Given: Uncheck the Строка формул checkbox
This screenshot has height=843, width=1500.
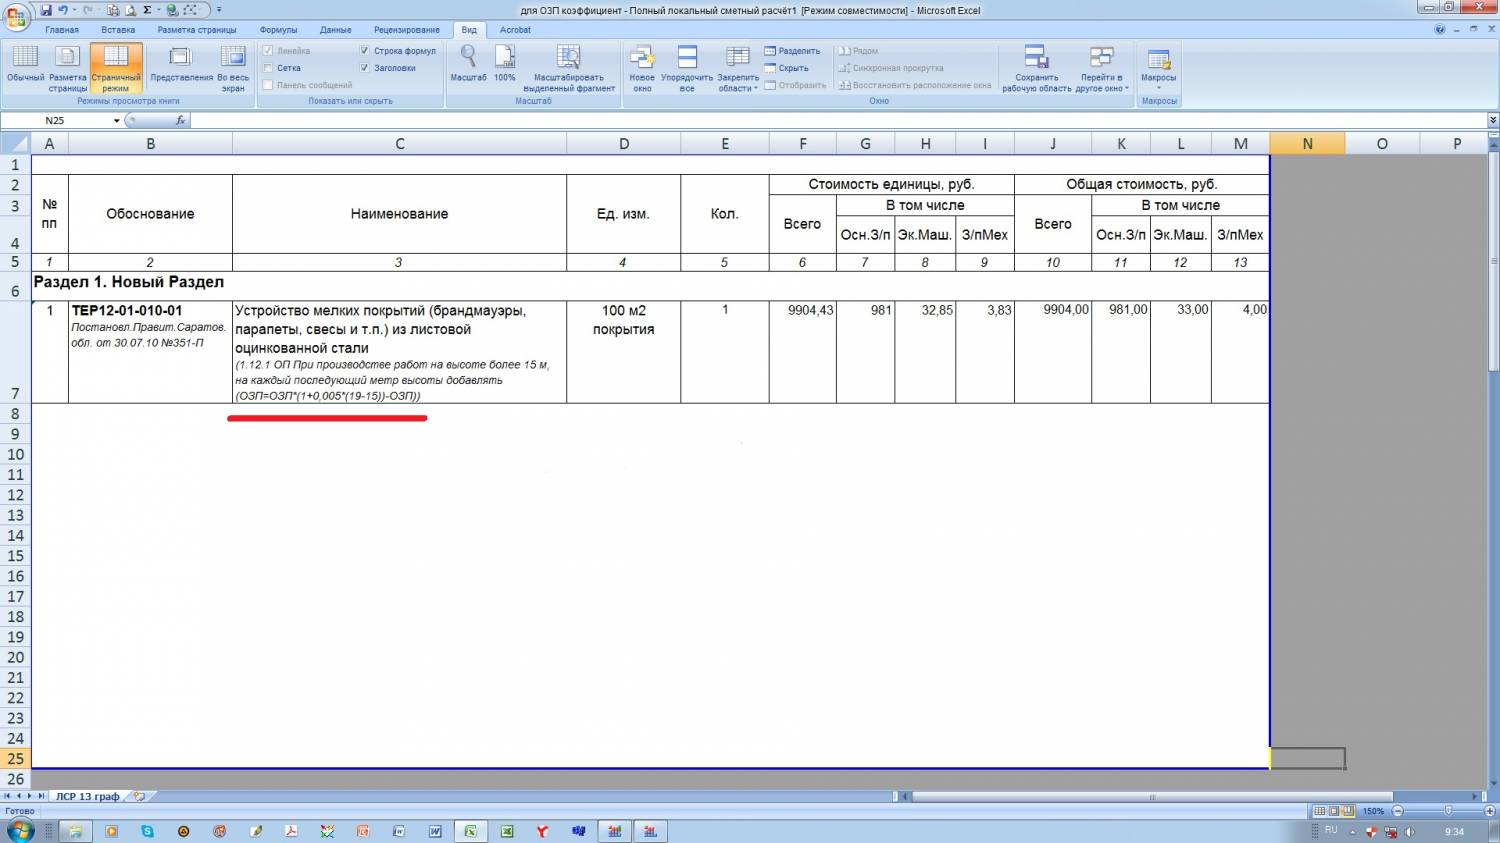Looking at the screenshot, I should tap(365, 51).
